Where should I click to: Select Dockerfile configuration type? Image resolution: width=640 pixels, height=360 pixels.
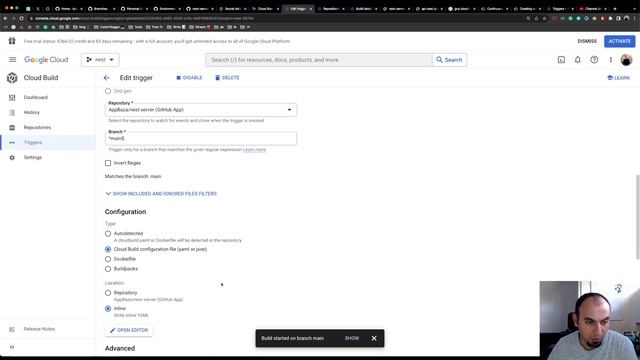pos(108,259)
